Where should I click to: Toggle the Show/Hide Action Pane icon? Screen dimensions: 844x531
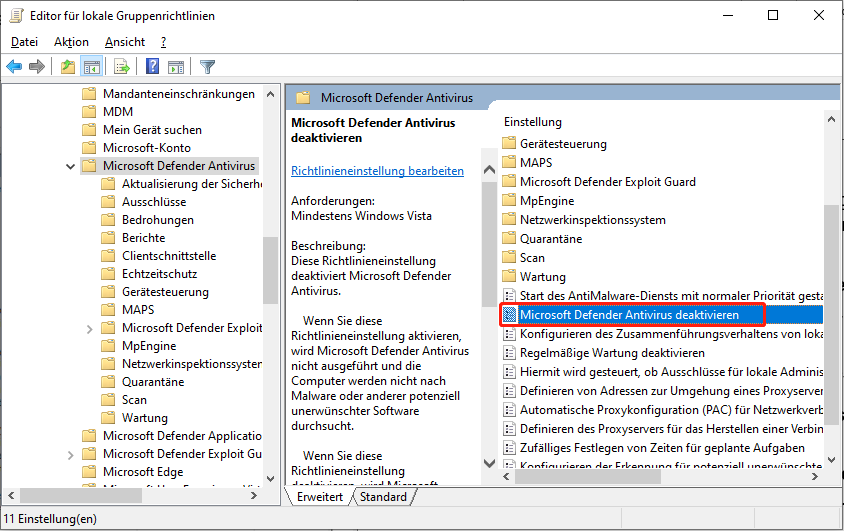tap(176, 67)
